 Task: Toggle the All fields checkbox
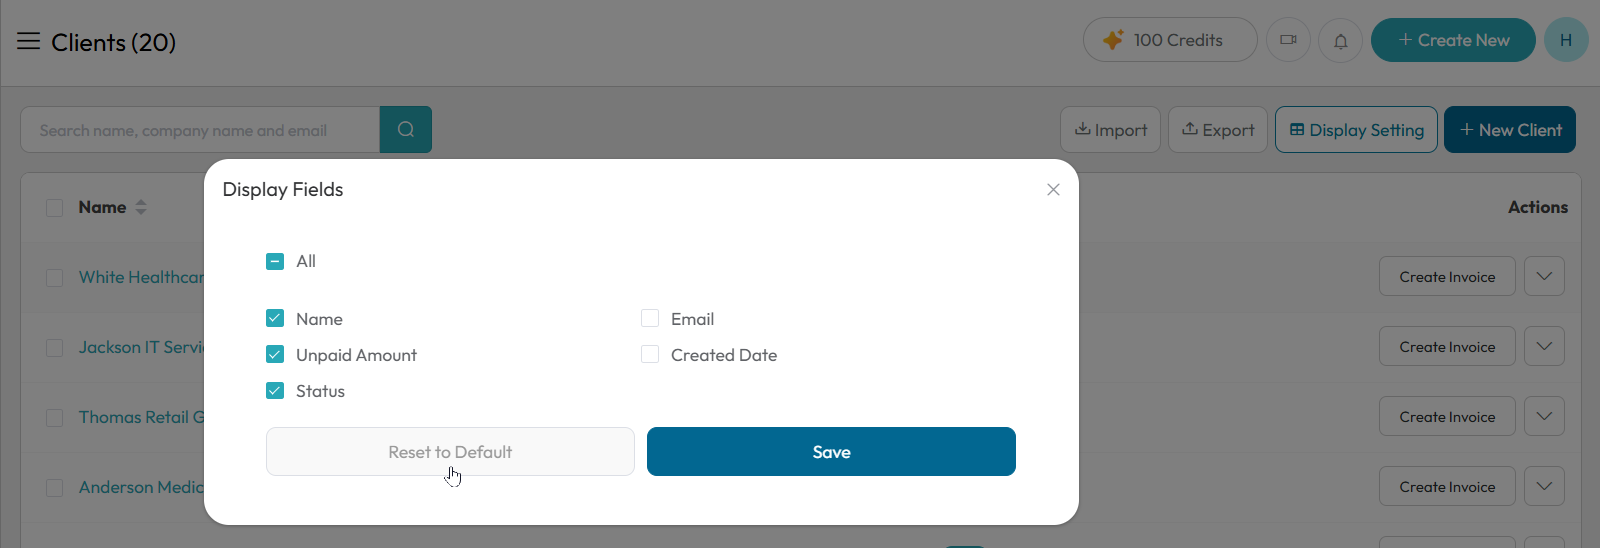click(275, 261)
